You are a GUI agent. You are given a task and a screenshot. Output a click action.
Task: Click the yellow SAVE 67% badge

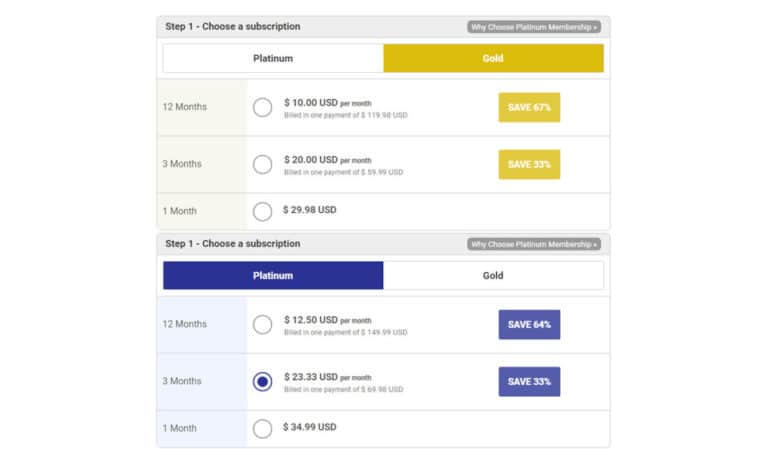(x=529, y=107)
